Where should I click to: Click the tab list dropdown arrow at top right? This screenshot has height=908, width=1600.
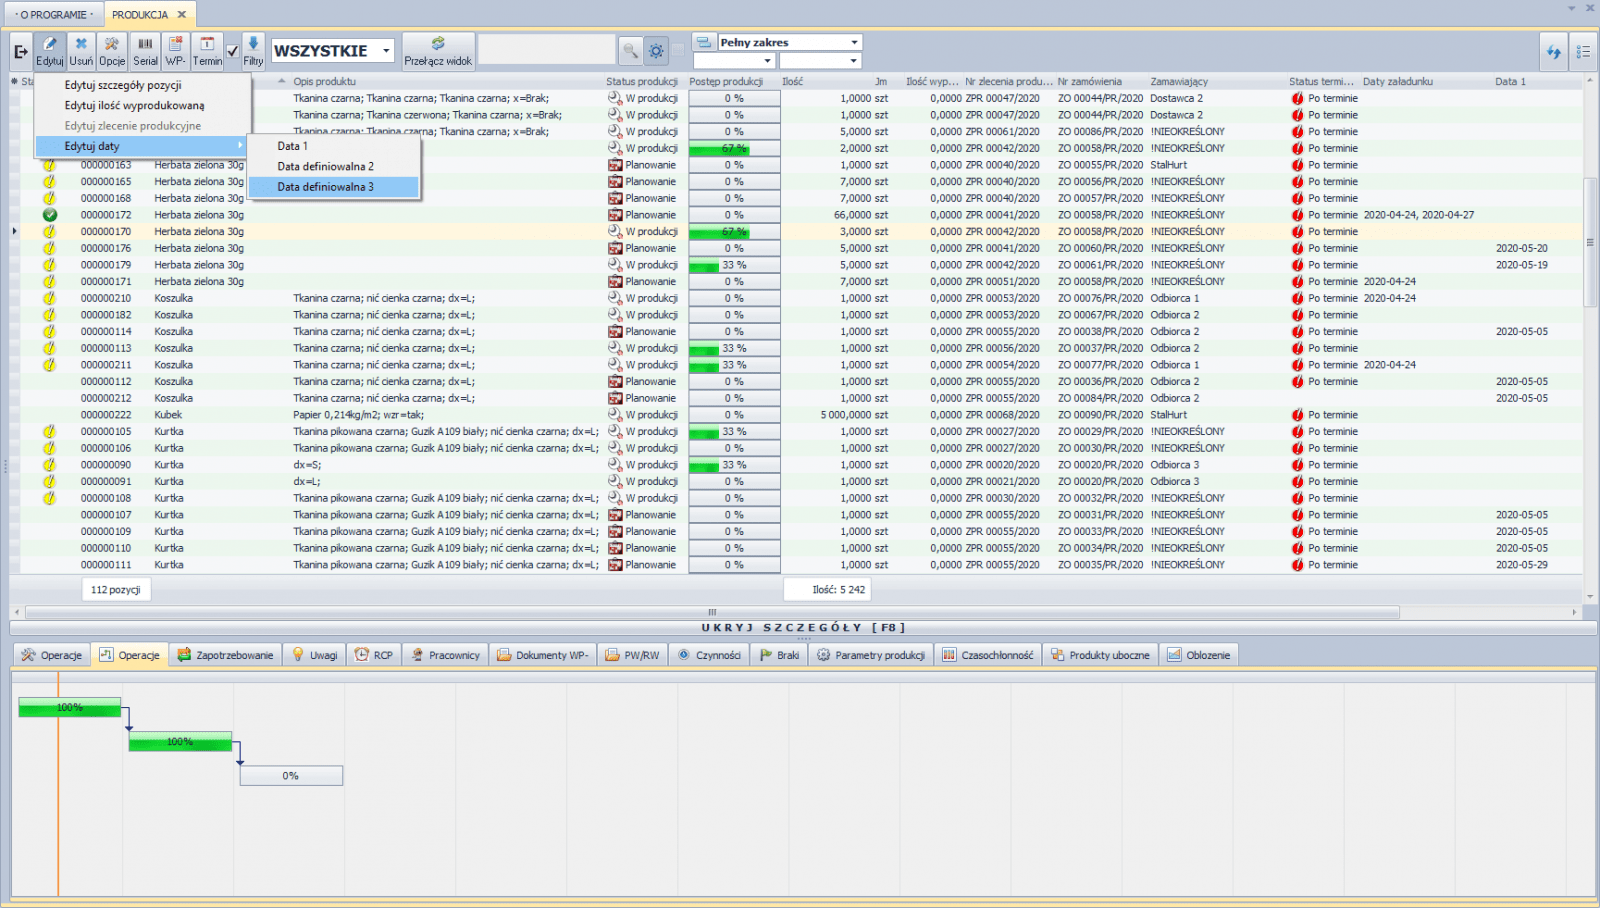coord(1572,8)
